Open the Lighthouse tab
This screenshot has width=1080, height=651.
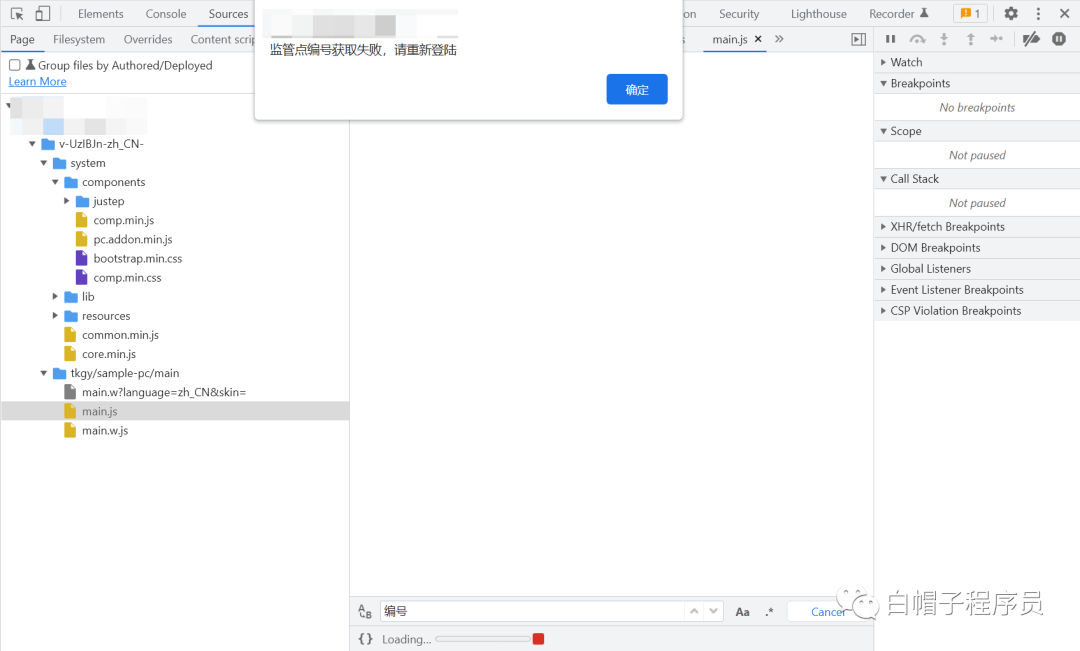[818, 14]
